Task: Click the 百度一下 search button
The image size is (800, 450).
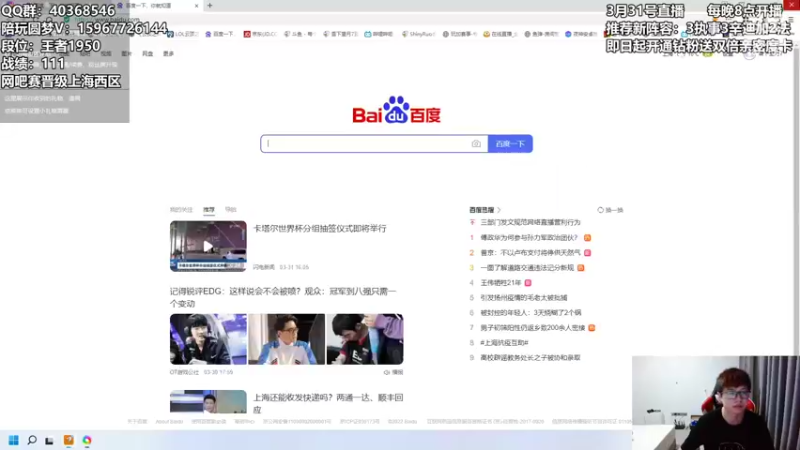Action: 510,144
